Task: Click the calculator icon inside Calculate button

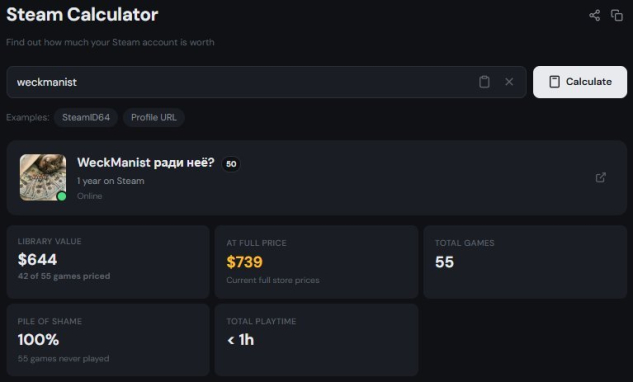Action: tap(554, 82)
